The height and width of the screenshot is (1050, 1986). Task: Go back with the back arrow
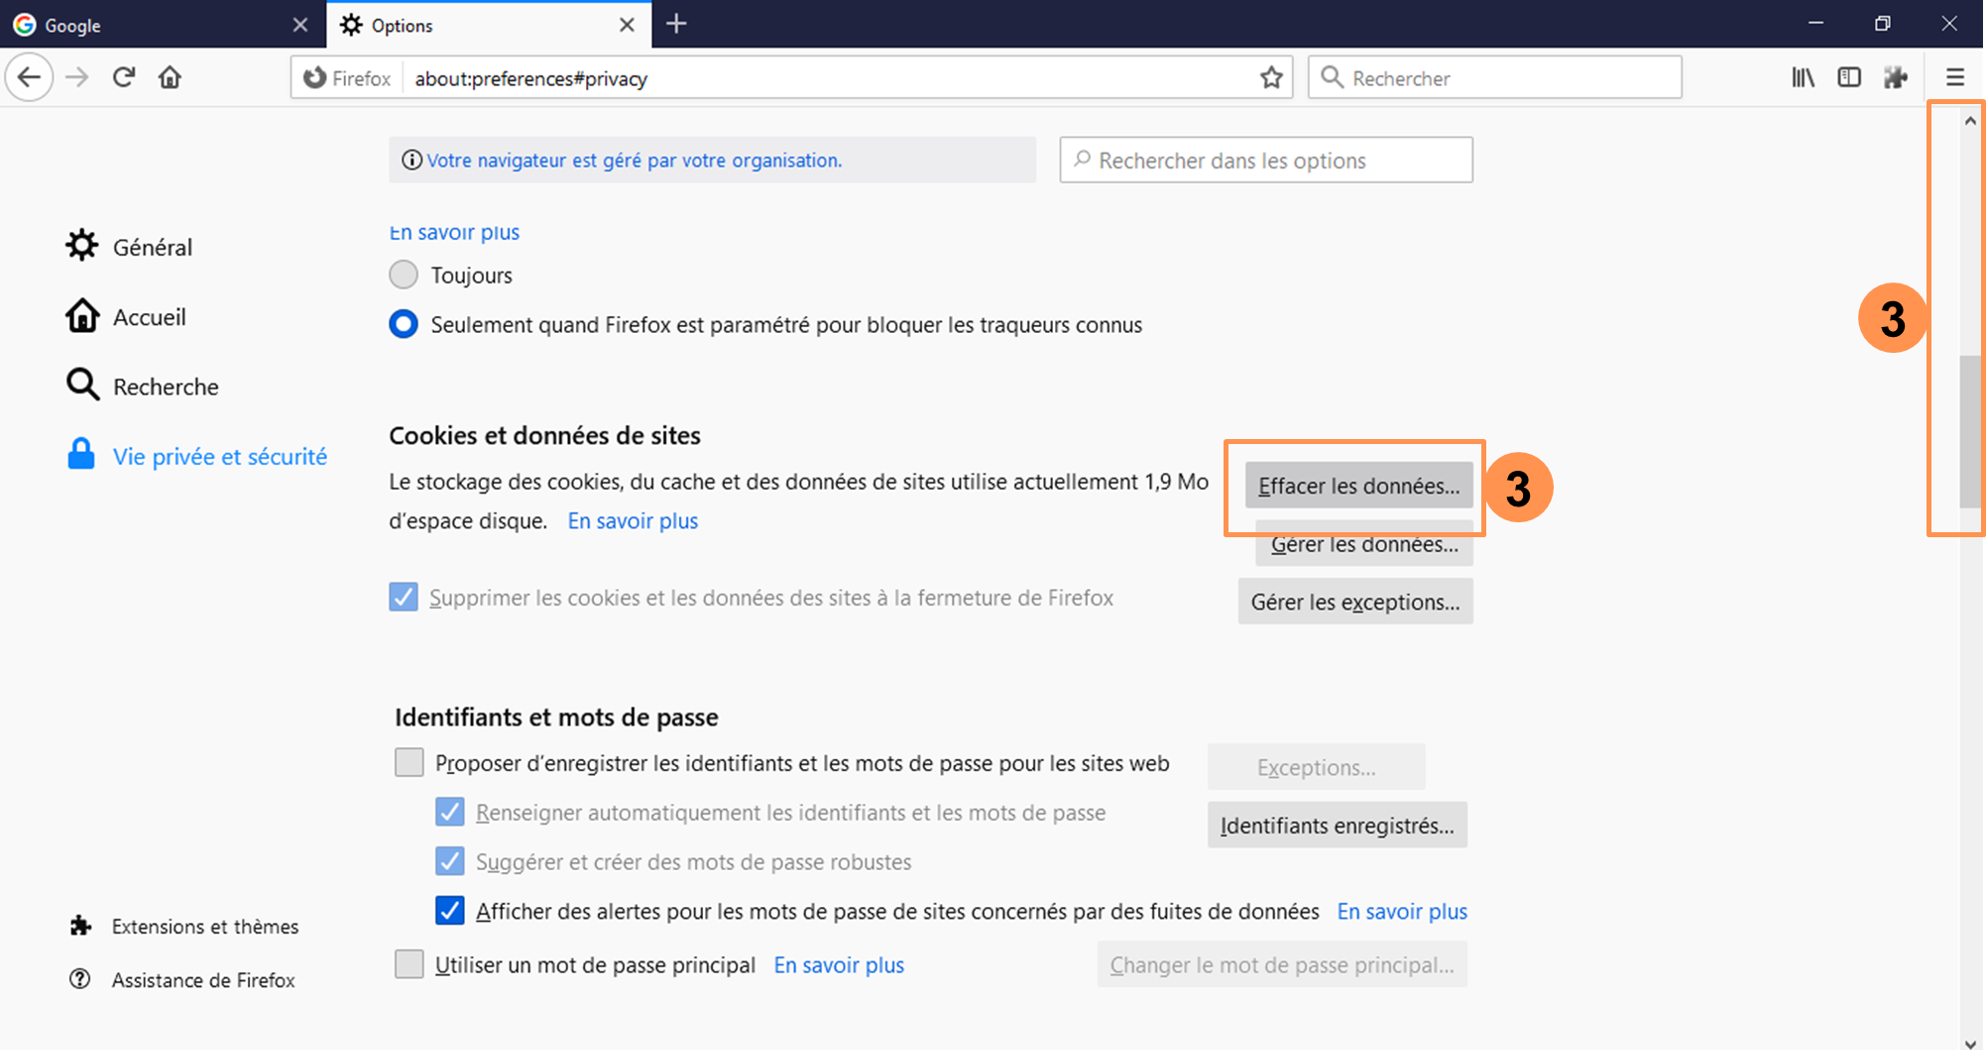pyautogui.click(x=29, y=77)
